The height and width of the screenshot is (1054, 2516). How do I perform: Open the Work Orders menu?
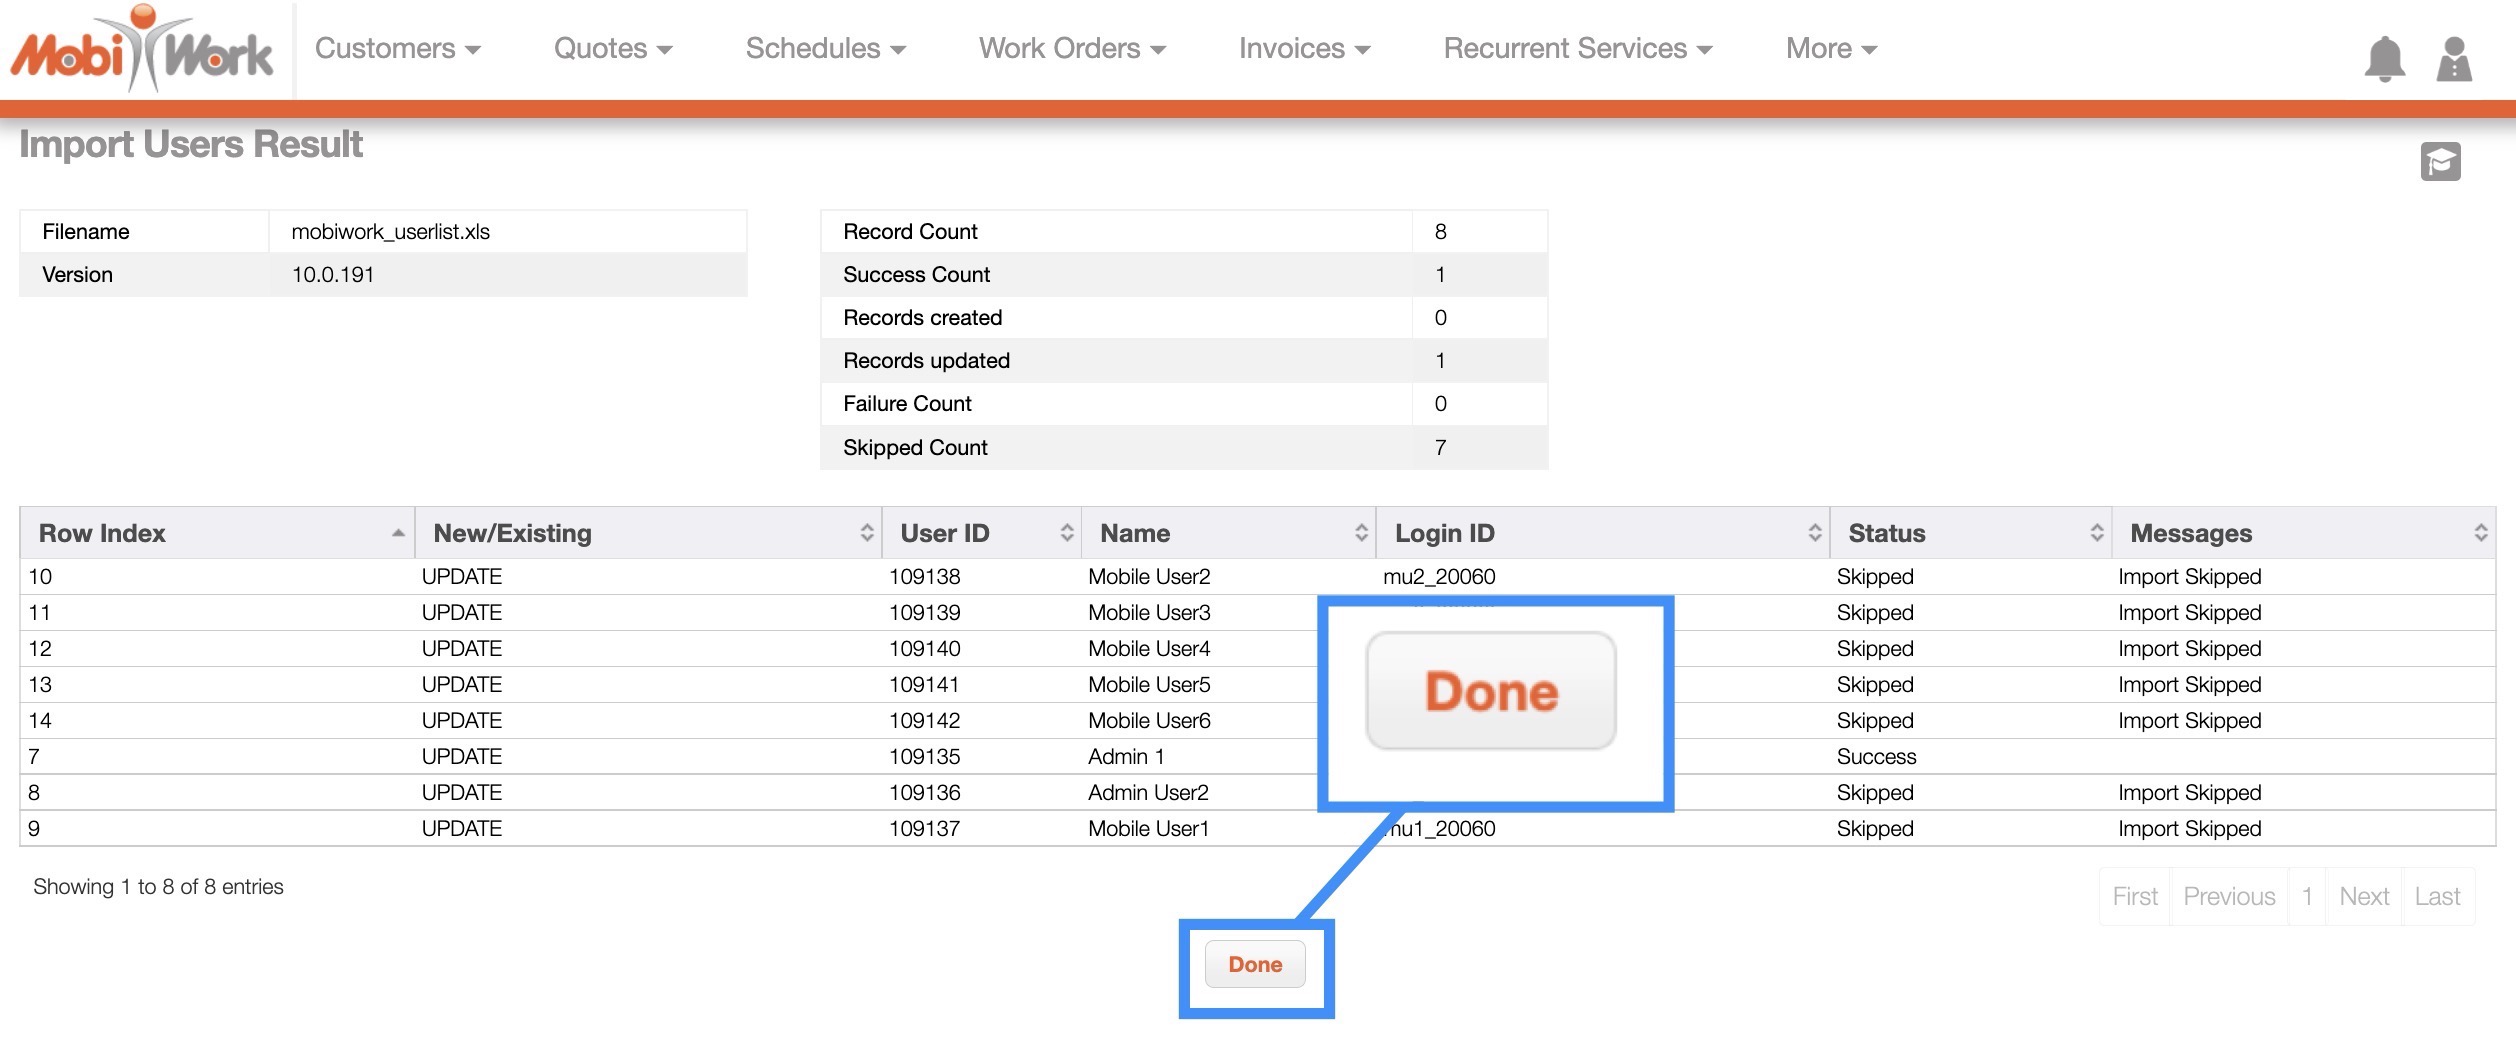point(1071,48)
